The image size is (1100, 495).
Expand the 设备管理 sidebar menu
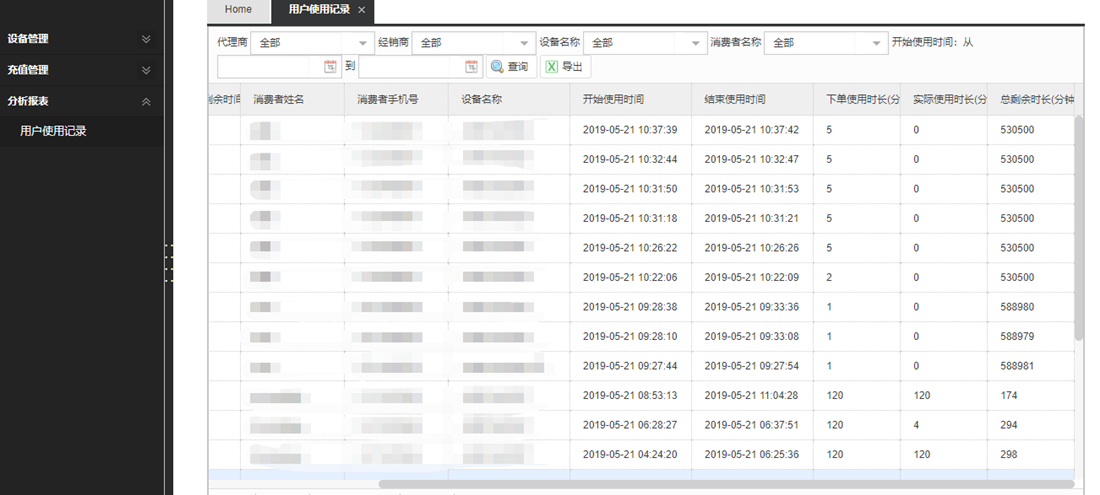click(x=146, y=39)
